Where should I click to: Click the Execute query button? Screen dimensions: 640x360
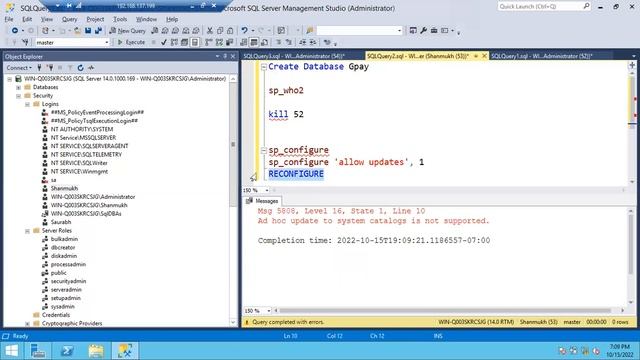click(131, 42)
